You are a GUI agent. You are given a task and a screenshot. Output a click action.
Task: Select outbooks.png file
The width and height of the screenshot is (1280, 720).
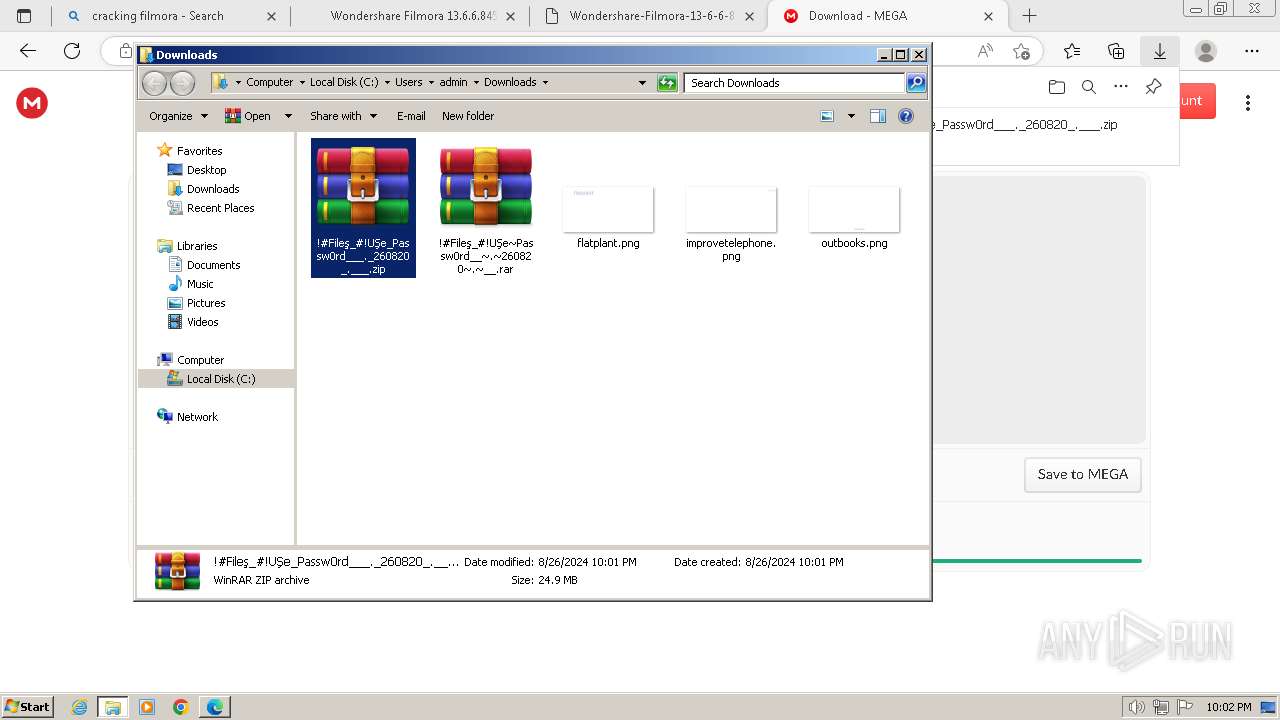coord(854,217)
